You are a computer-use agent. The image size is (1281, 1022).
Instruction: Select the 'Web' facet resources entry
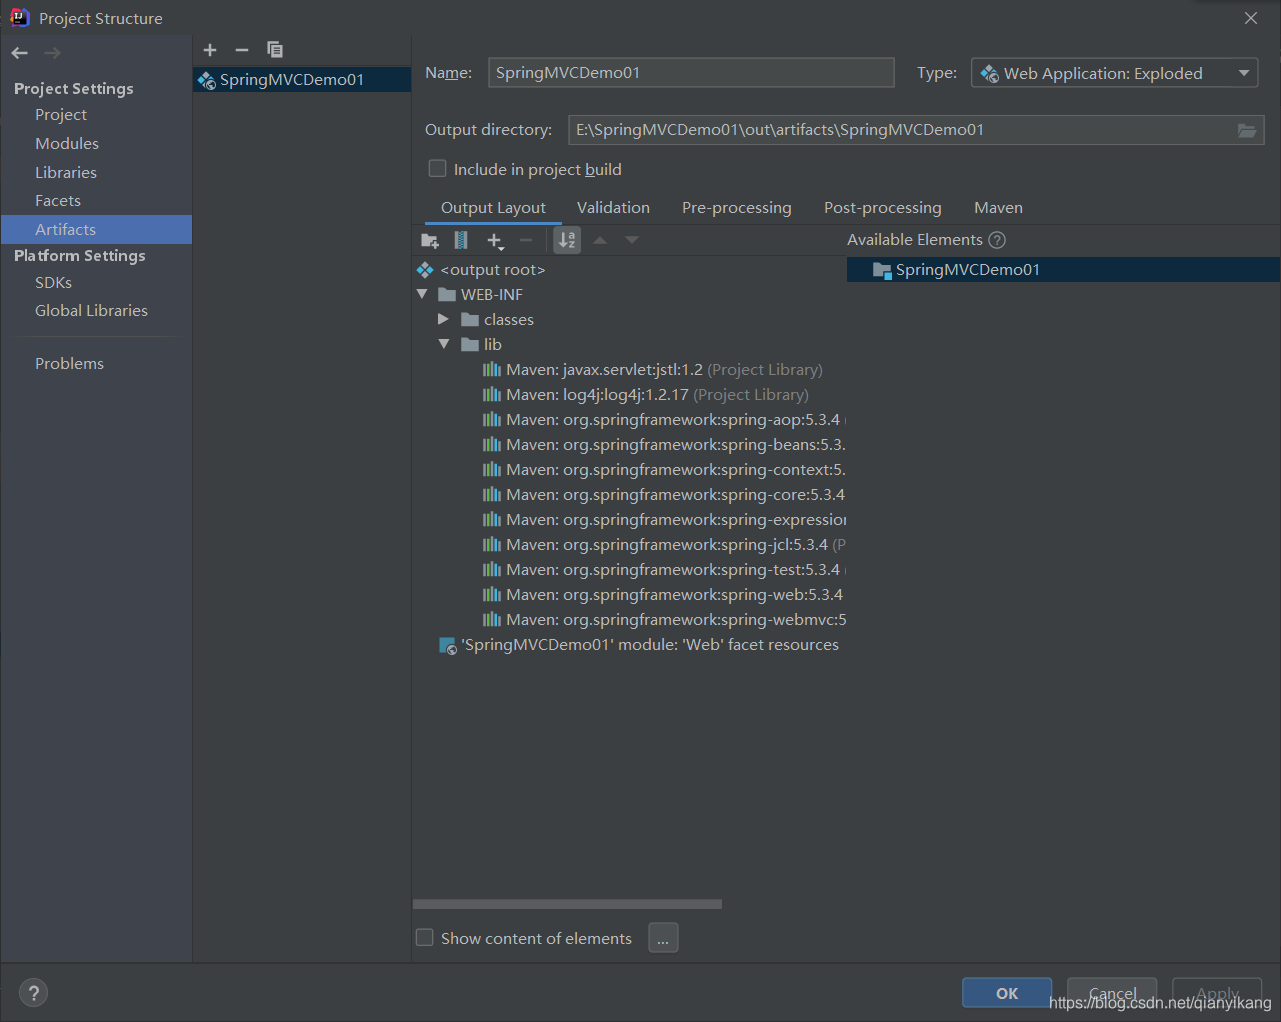pyautogui.click(x=639, y=645)
